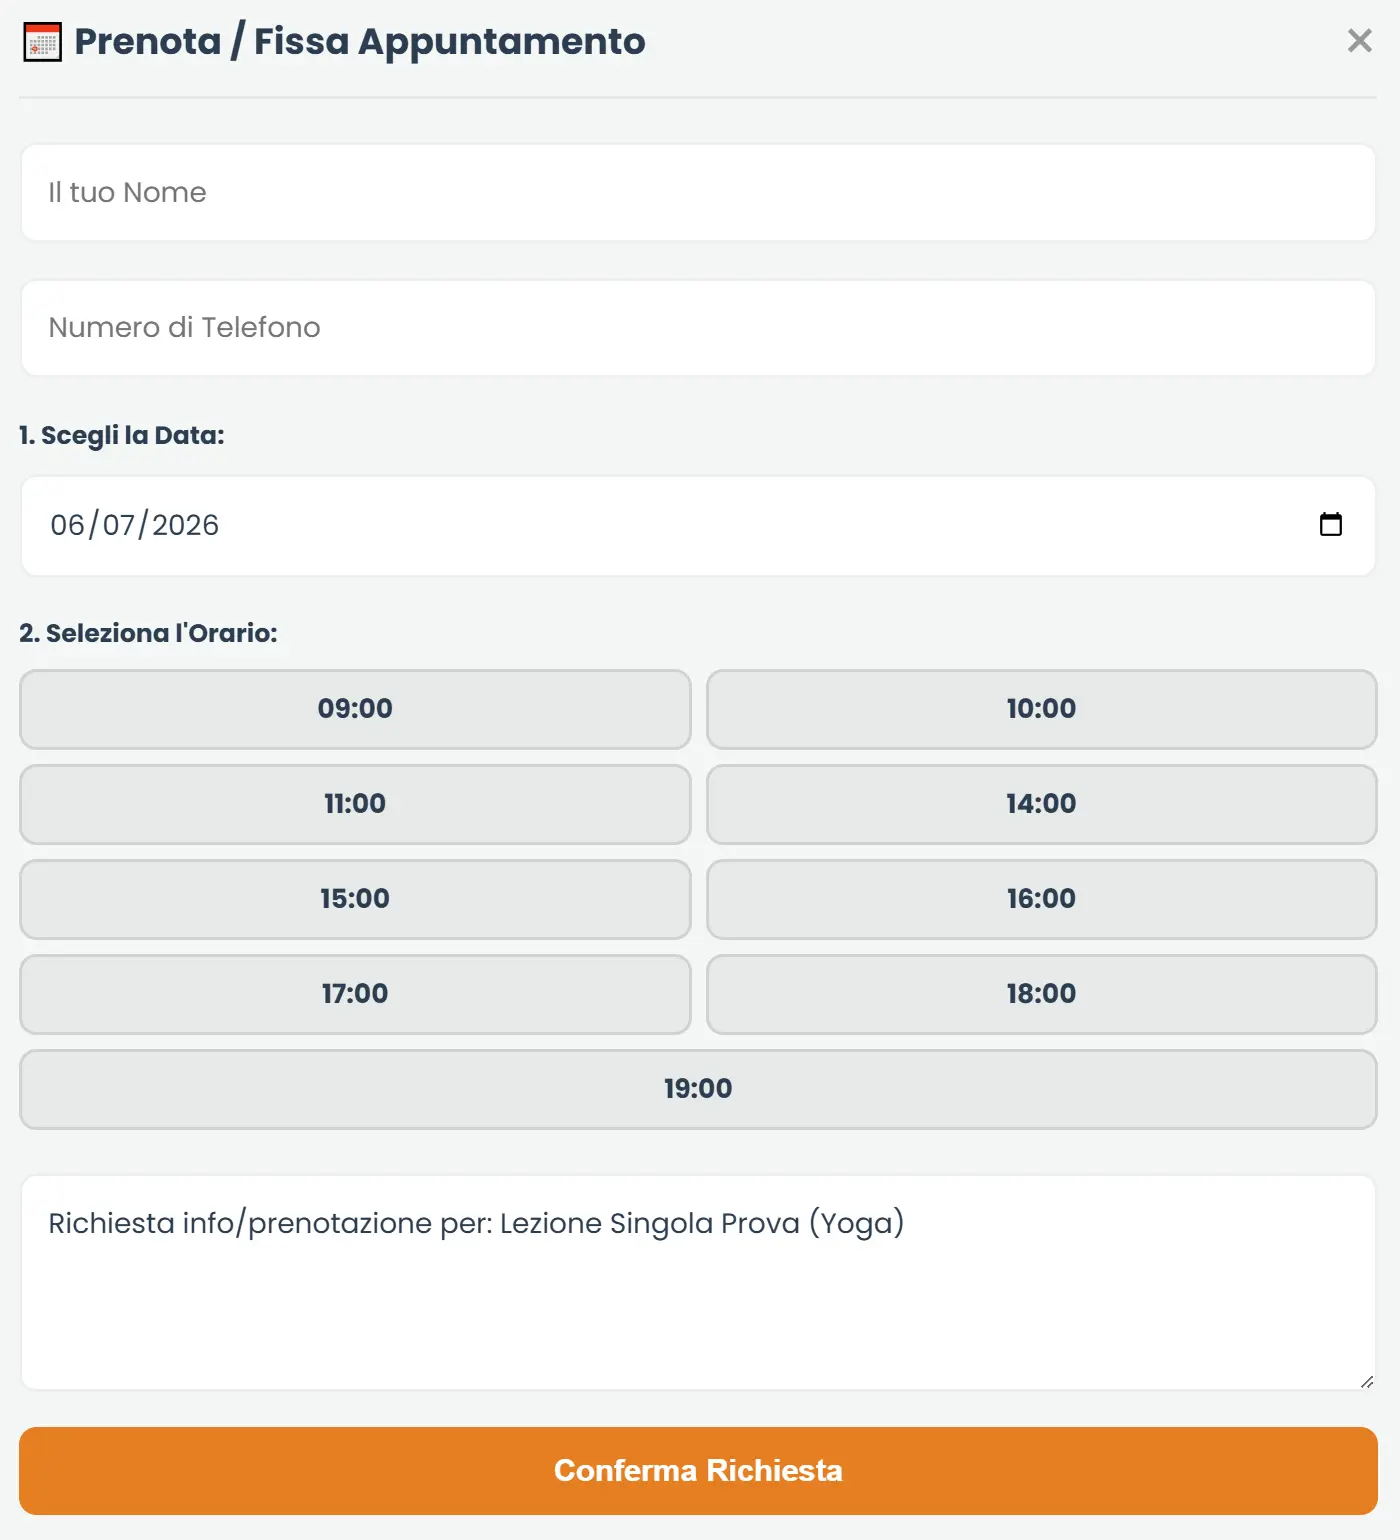Pick the 14:00 appointment time

coord(1041,804)
